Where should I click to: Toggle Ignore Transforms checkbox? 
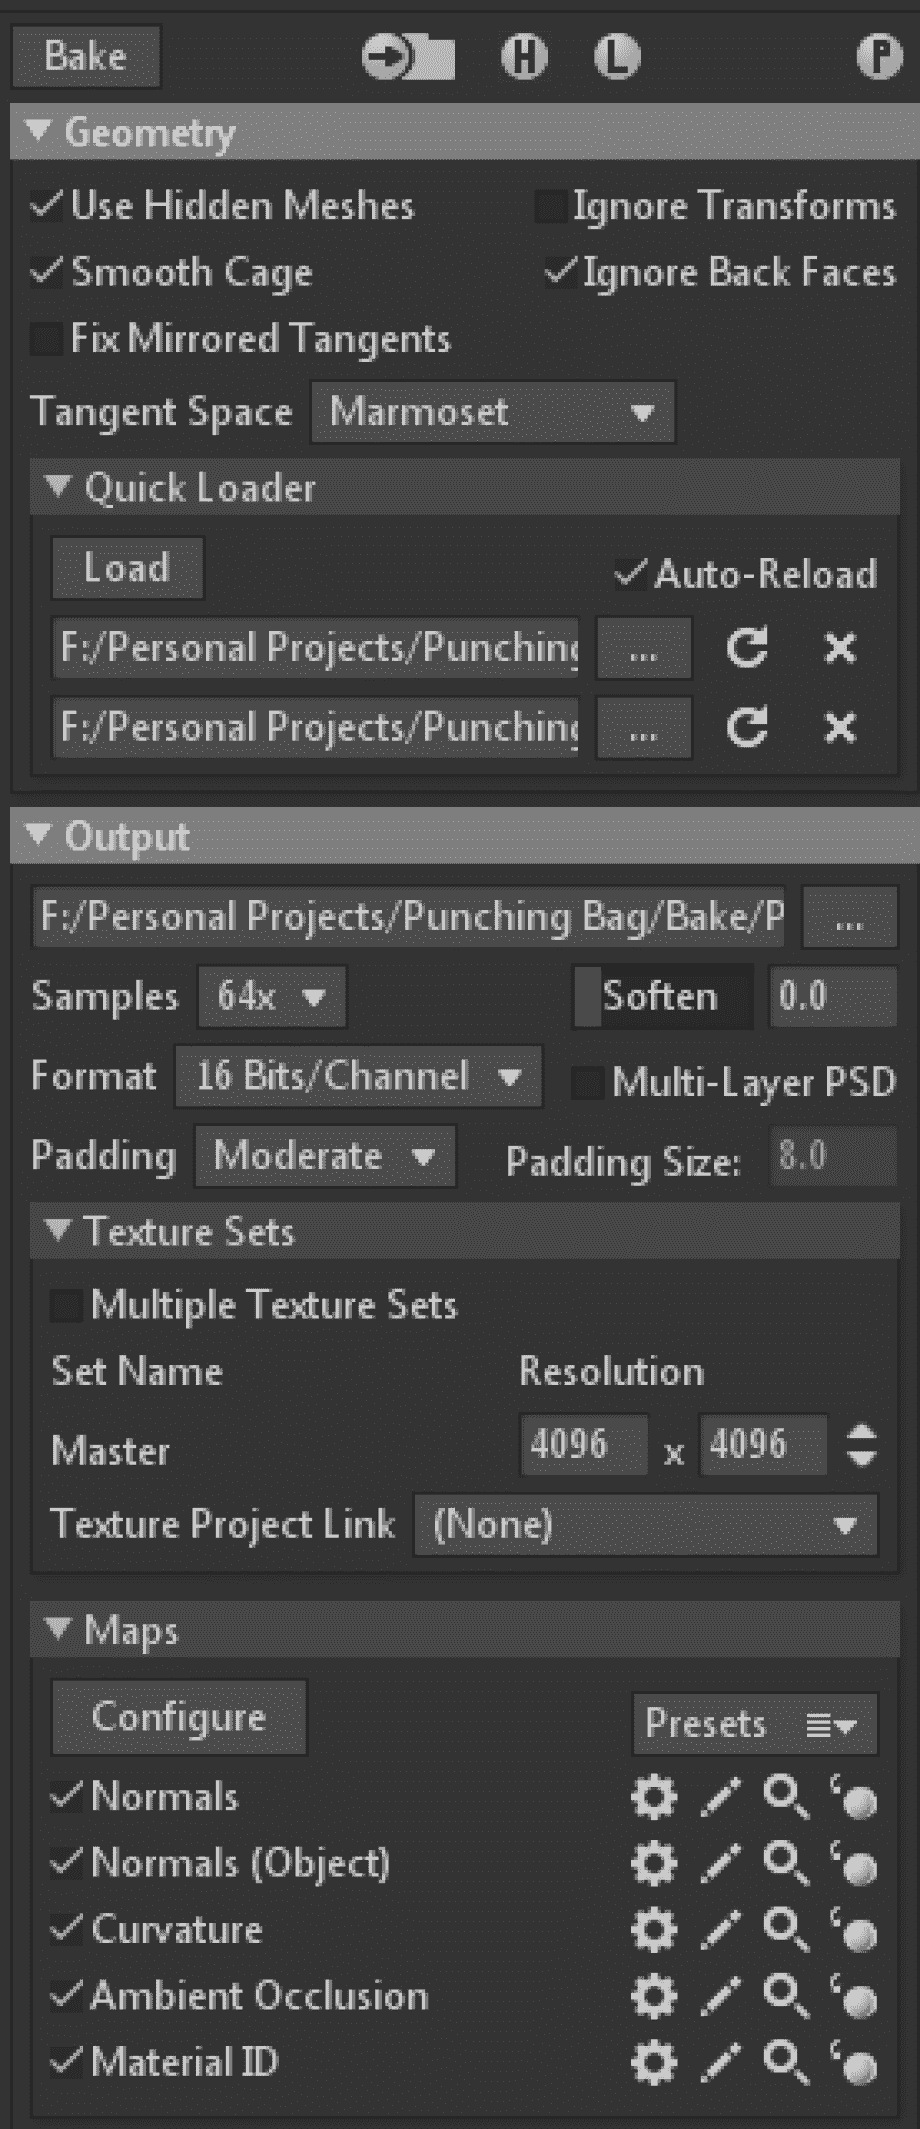click(x=550, y=206)
